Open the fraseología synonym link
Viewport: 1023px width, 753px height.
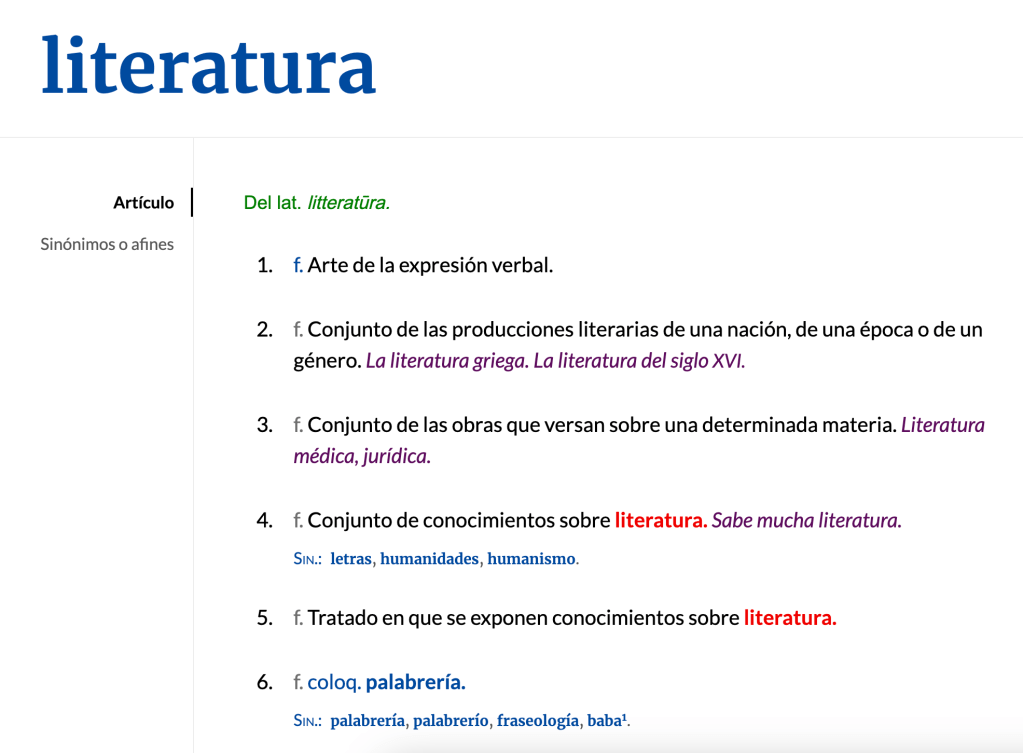(538, 720)
